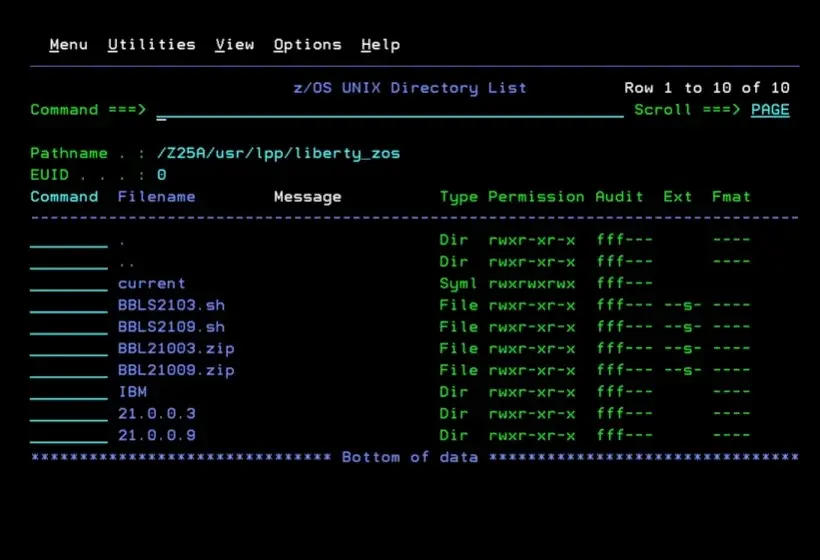Click the permission value for BBLS2103.sh
This screenshot has width=820, height=560.
[531, 305]
